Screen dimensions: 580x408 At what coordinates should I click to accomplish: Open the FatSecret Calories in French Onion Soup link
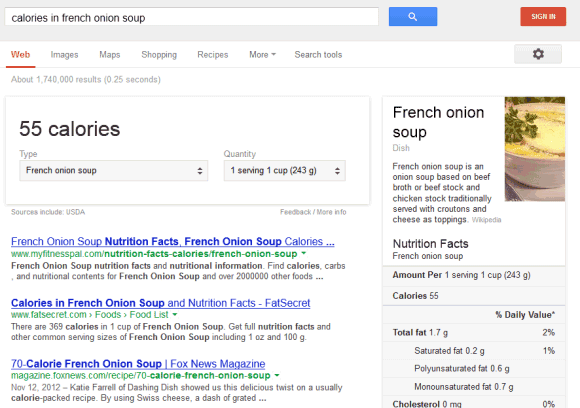(161, 303)
